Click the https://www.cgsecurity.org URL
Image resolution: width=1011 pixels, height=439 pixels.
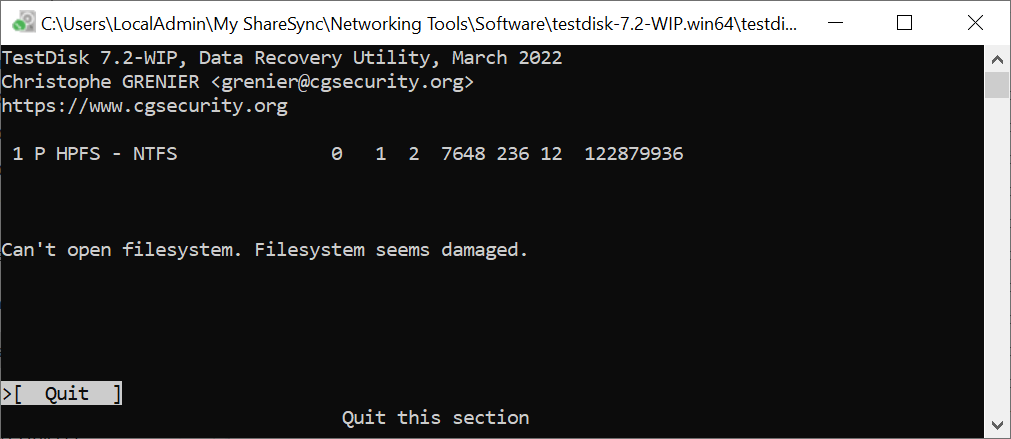(144, 106)
